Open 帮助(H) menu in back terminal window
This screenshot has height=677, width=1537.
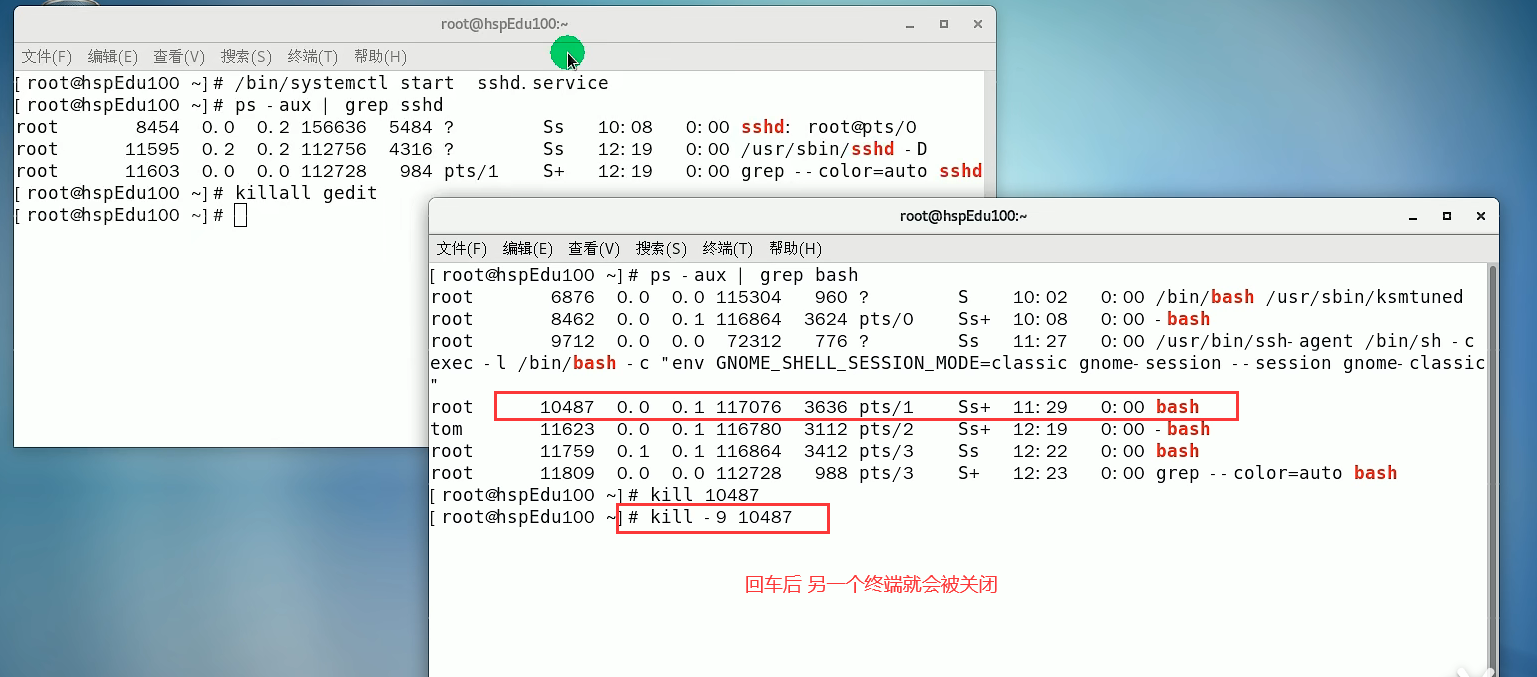380,57
